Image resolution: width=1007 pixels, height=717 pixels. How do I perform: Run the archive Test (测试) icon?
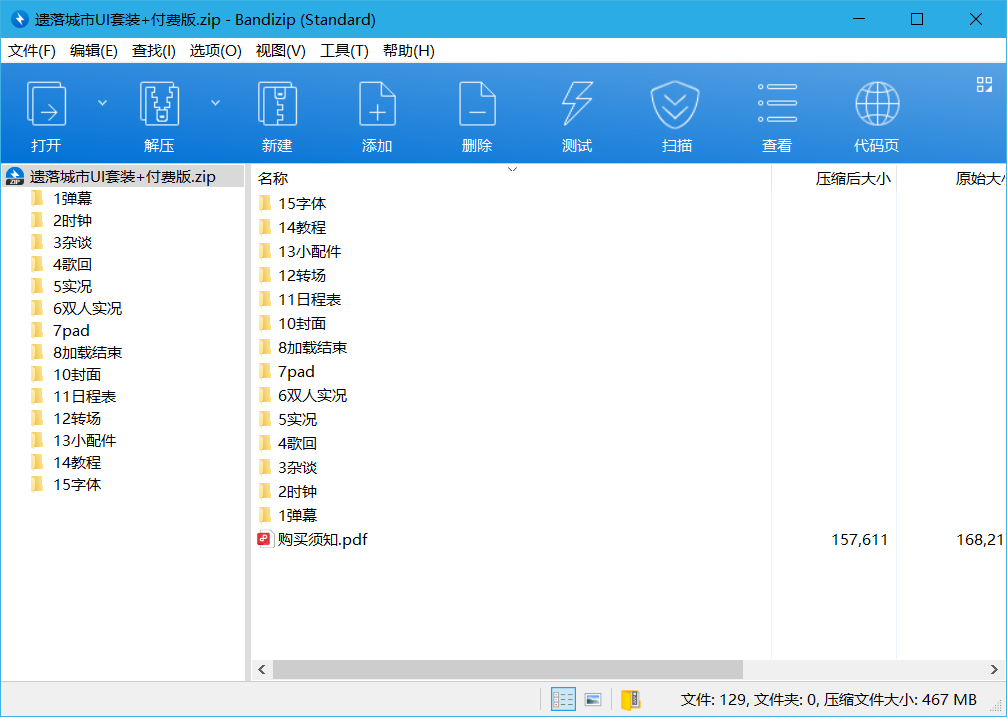click(577, 103)
